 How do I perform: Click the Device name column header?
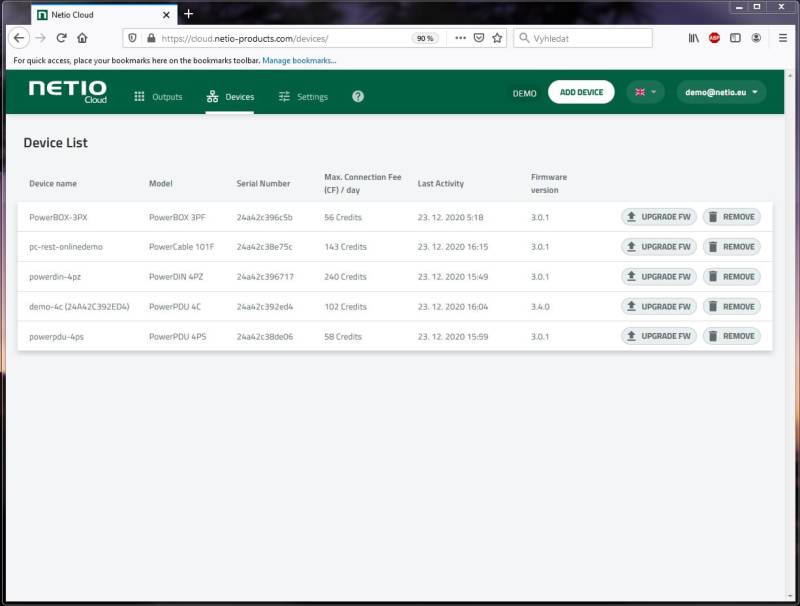click(x=53, y=184)
